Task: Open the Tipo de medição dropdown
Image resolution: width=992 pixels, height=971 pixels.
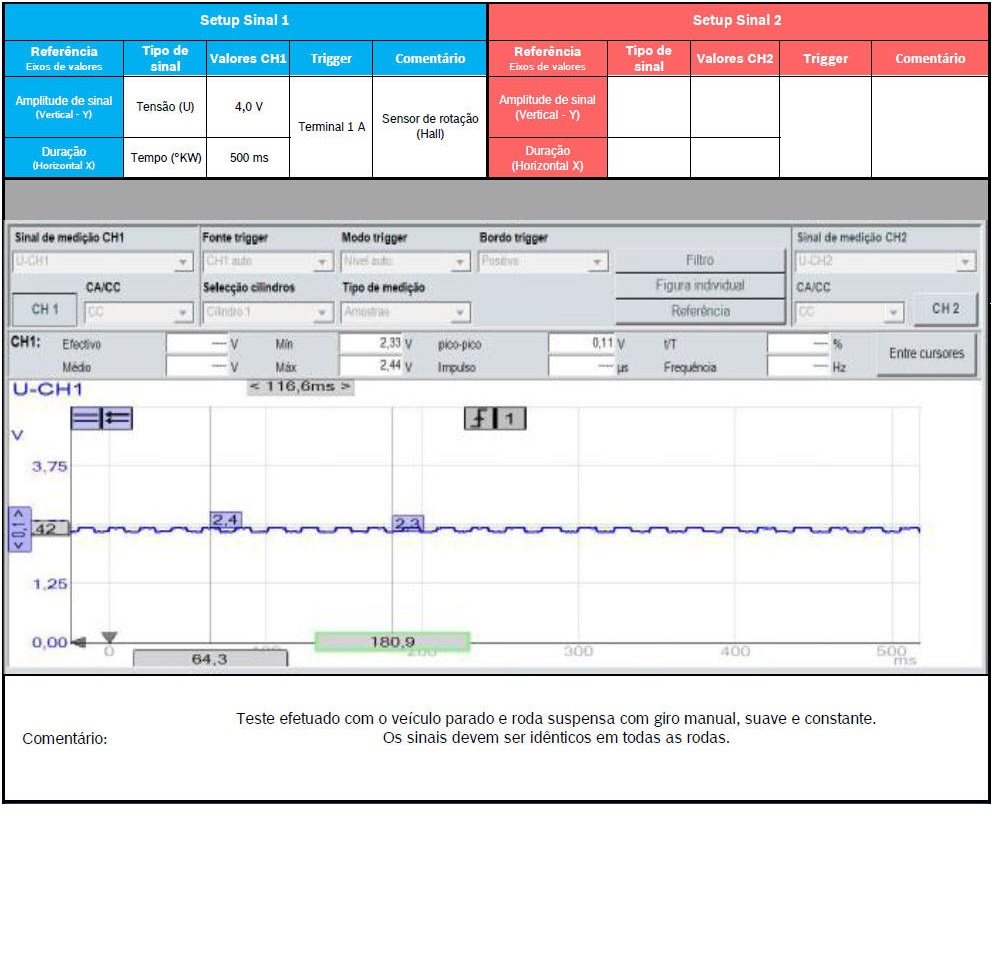Action: (x=460, y=313)
